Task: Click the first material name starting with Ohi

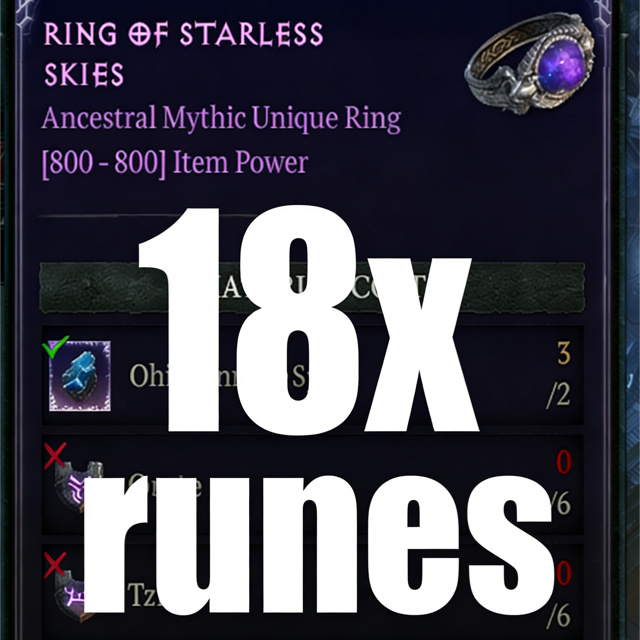Action: pos(147,375)
